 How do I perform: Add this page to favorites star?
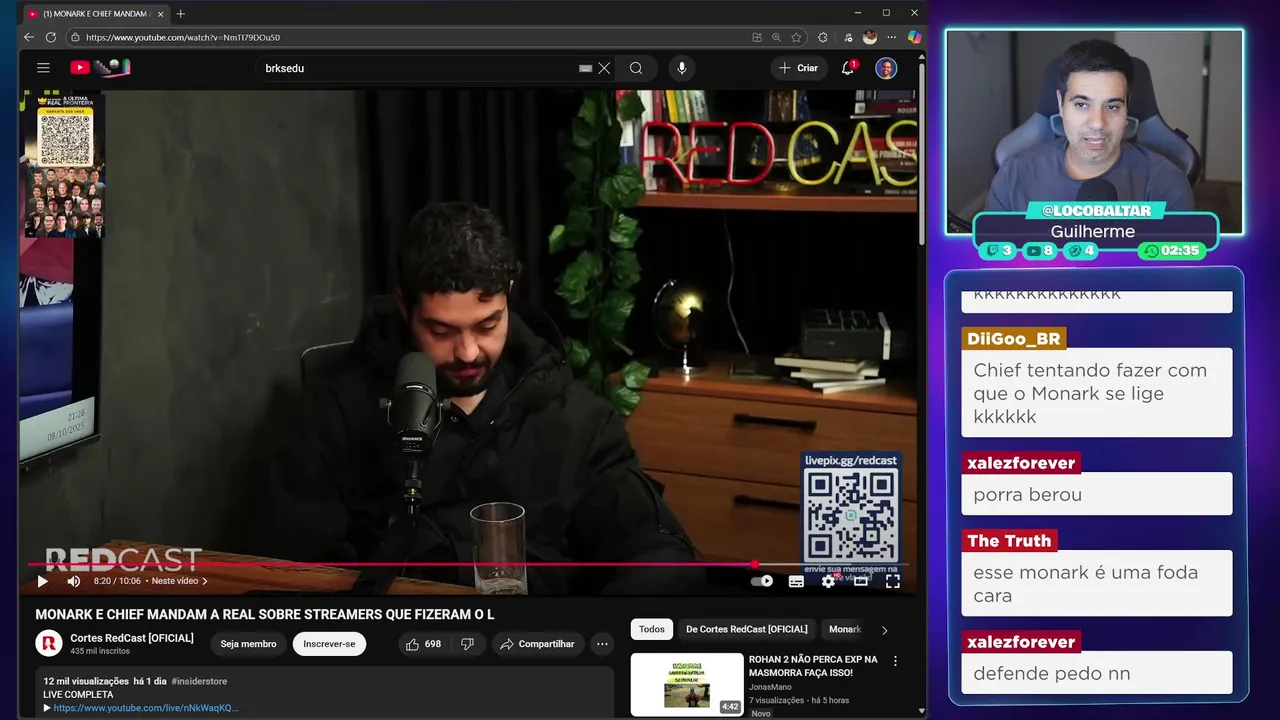tap(796, 37)
